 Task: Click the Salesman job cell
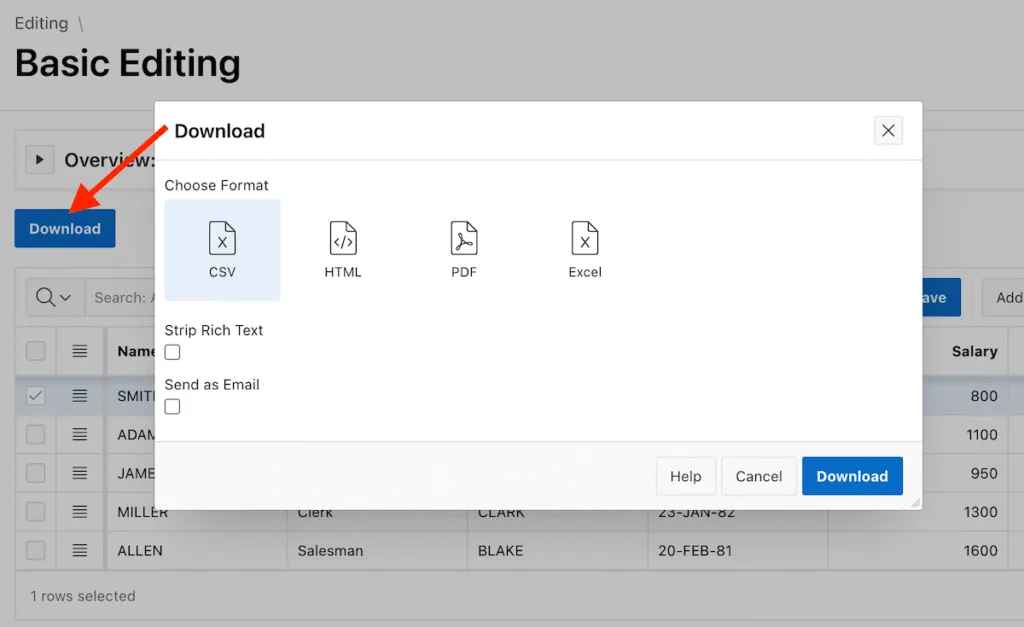(377, 551)
